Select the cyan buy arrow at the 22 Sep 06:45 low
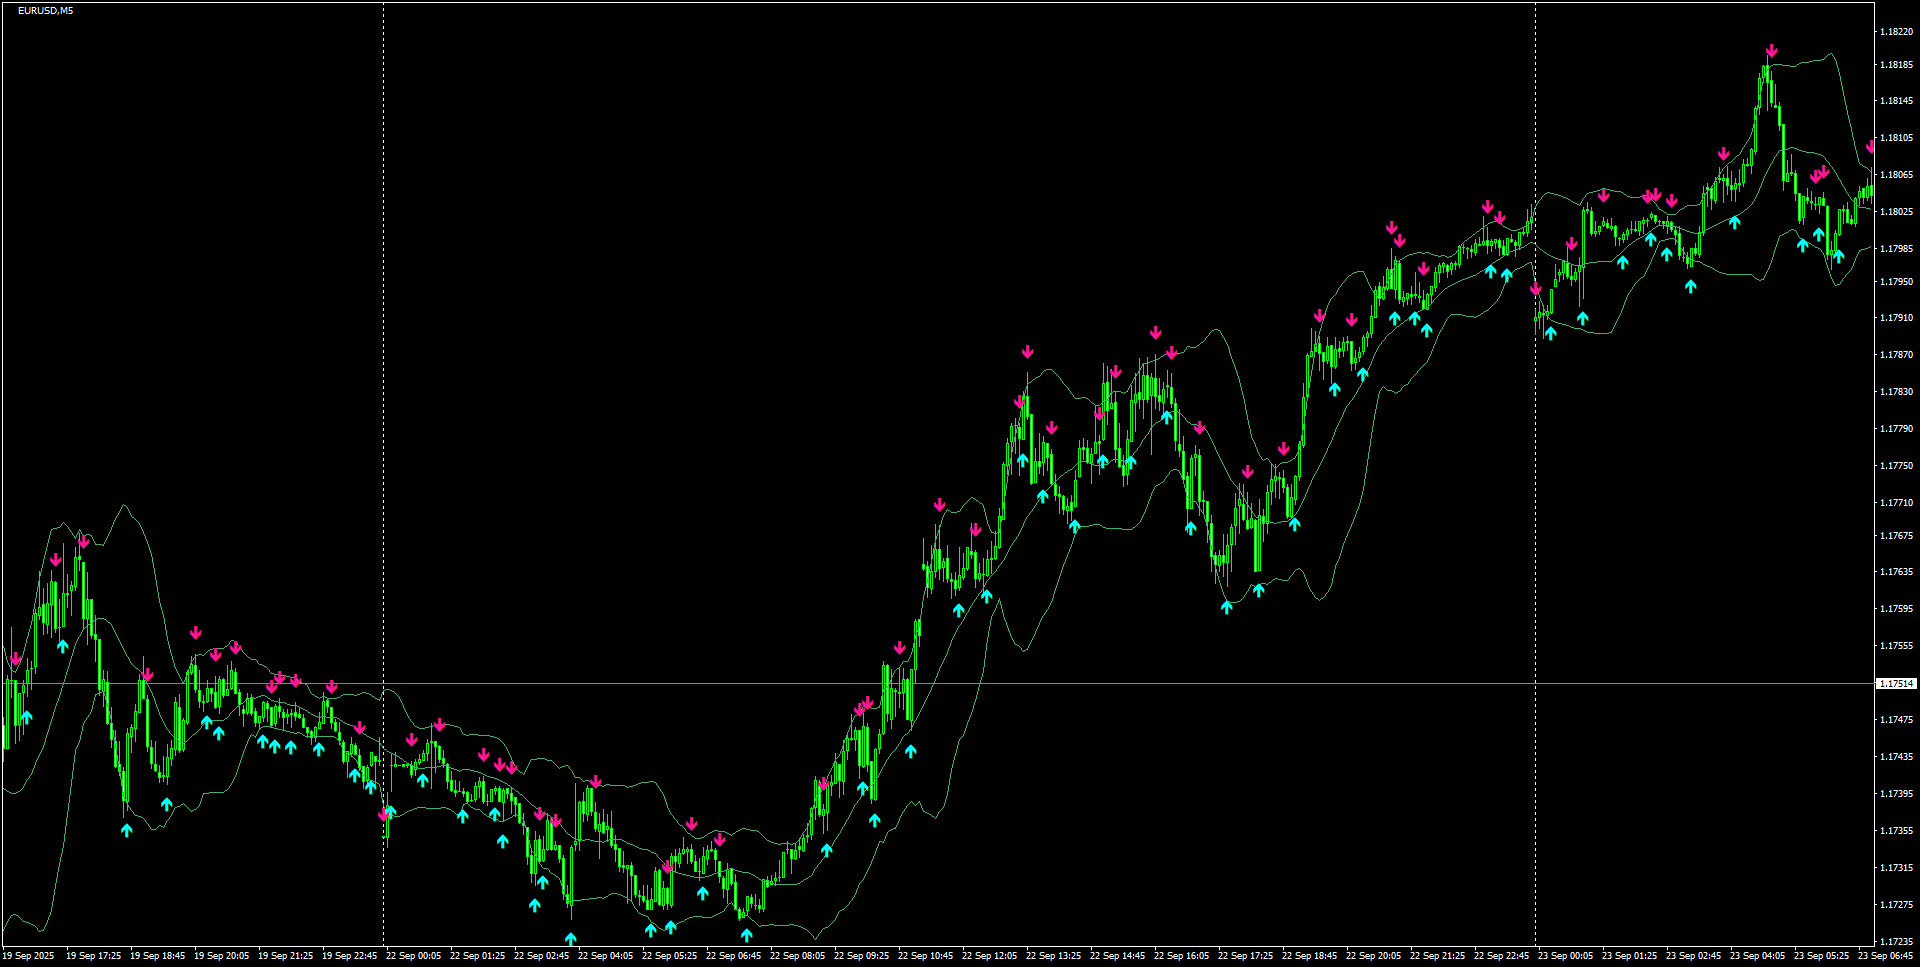The height and width of the screenshot is (967, 1920). [746, 934]
